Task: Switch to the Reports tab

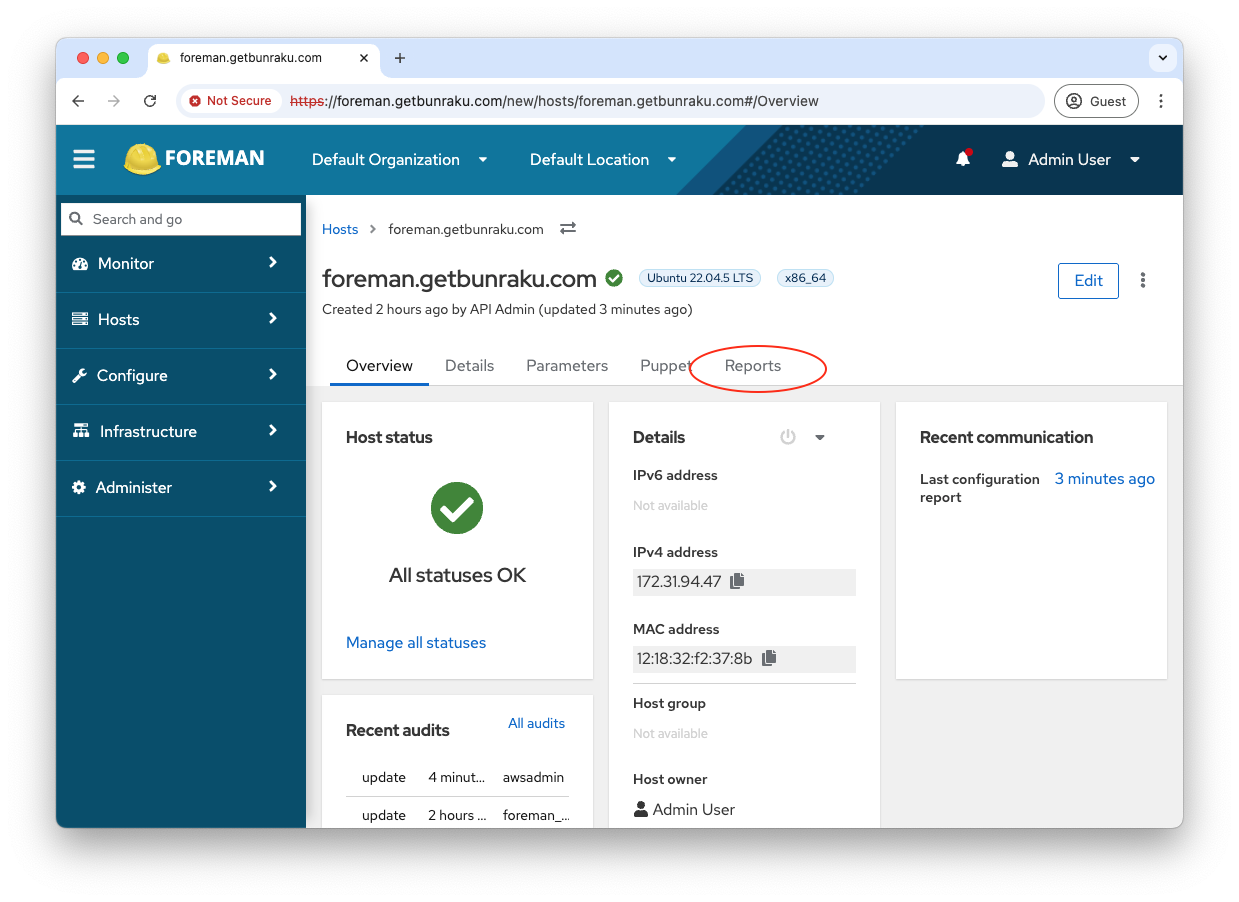Action: click(x=753, y=366)
